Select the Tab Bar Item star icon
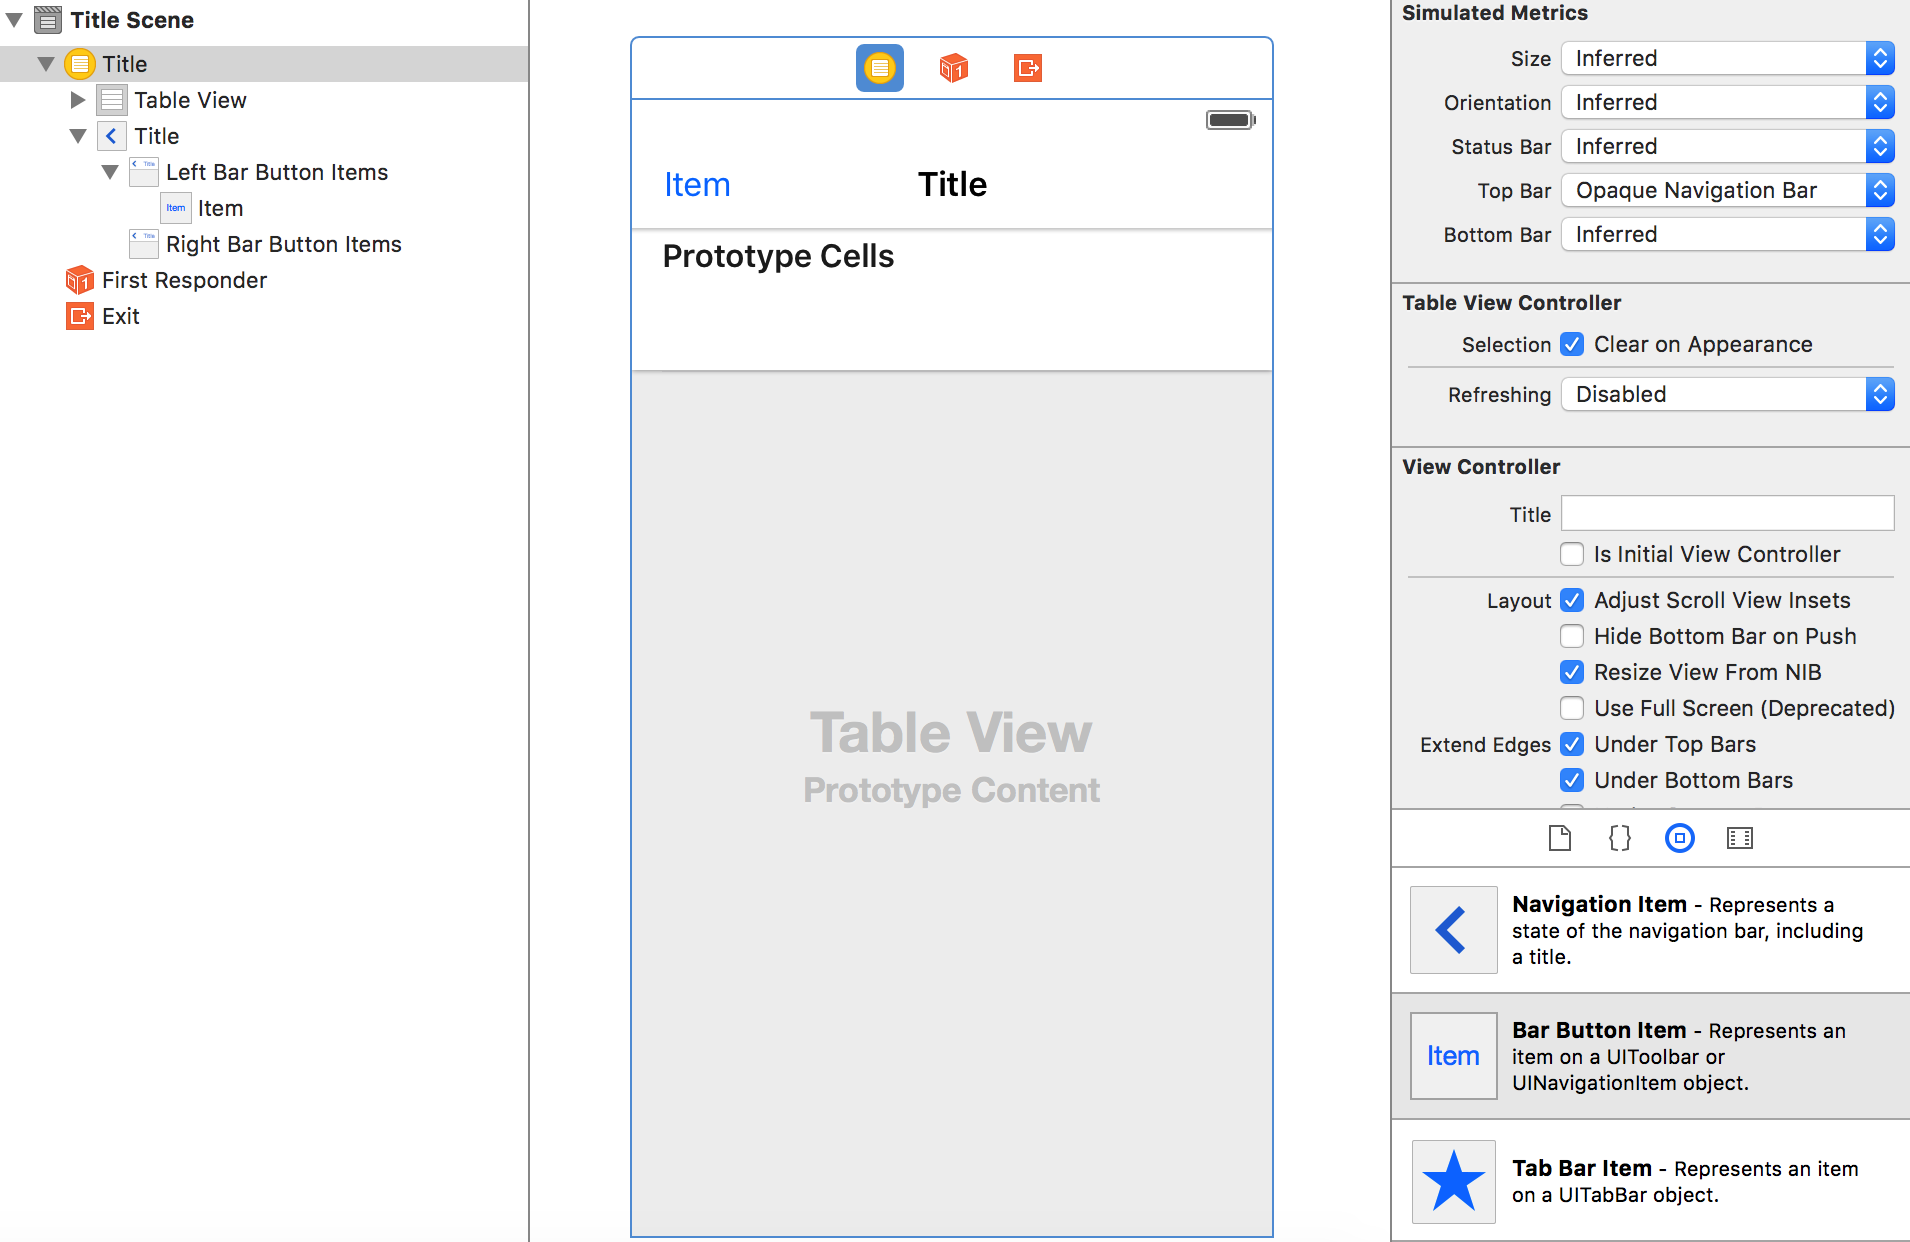 click(1452, 1181)
